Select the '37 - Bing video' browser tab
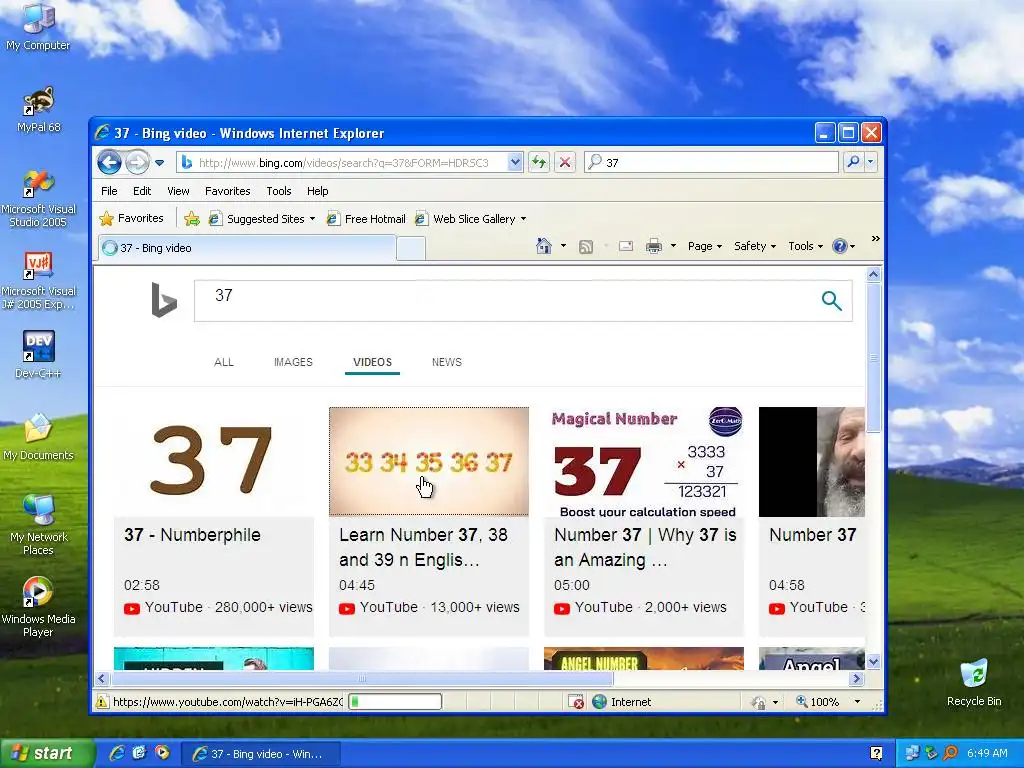The width and height of the screenshot is (1024, 768). pyautogui.click(x=247, y=248)
